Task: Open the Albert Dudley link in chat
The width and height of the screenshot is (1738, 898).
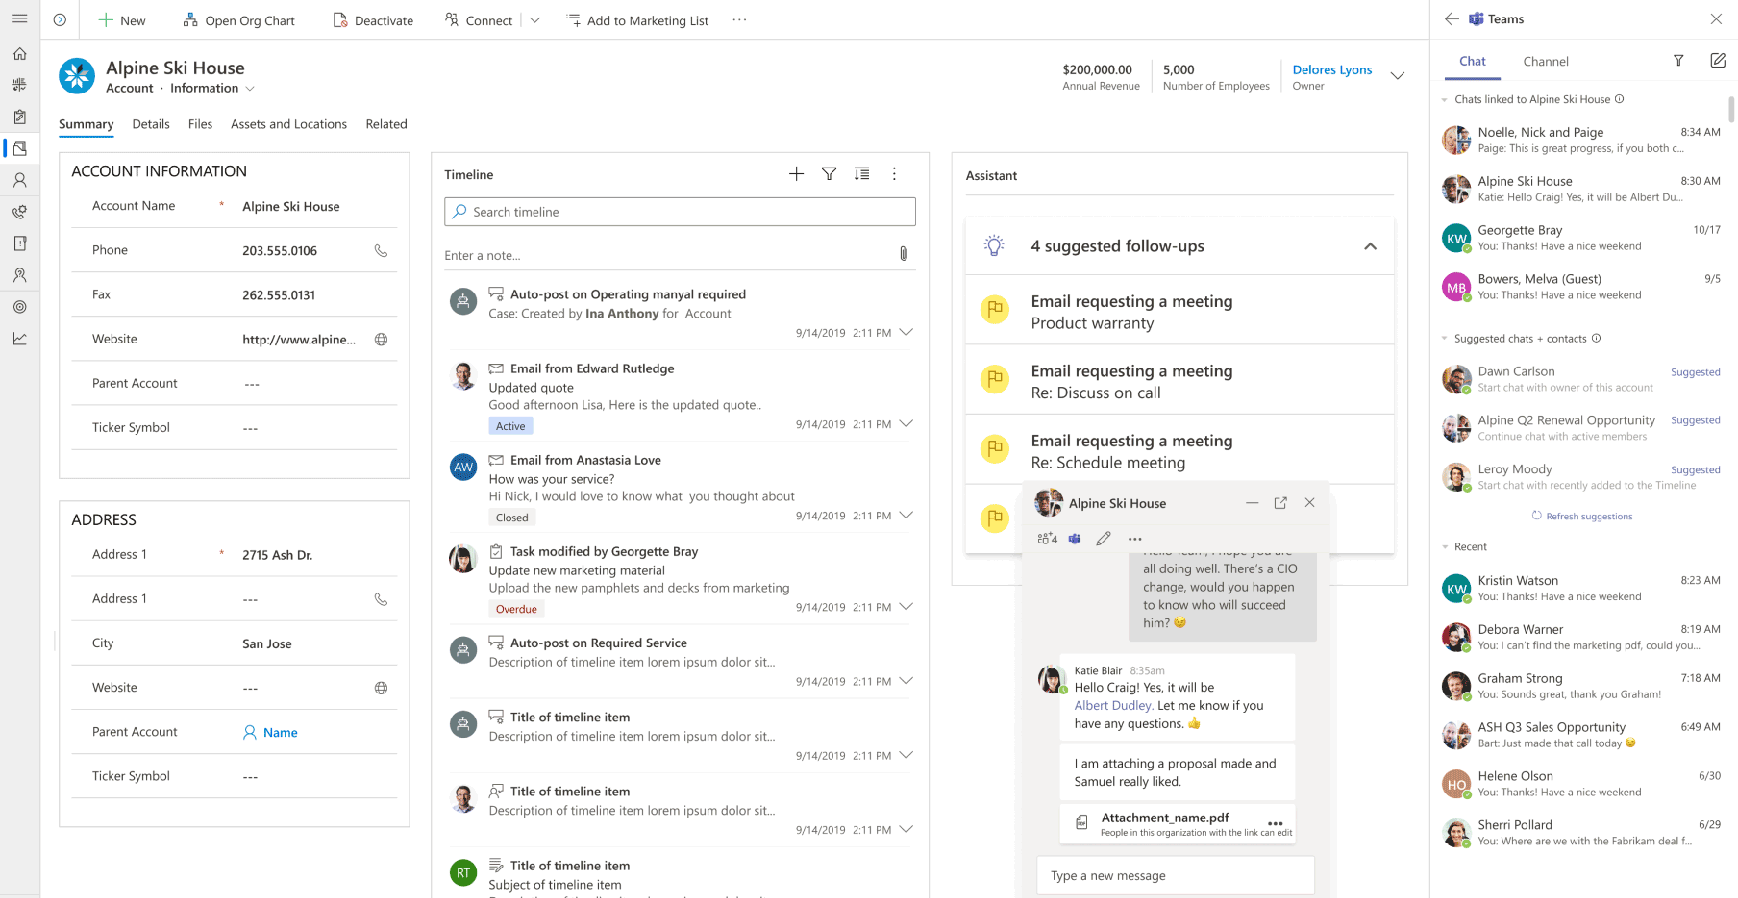Action: 1114,706
